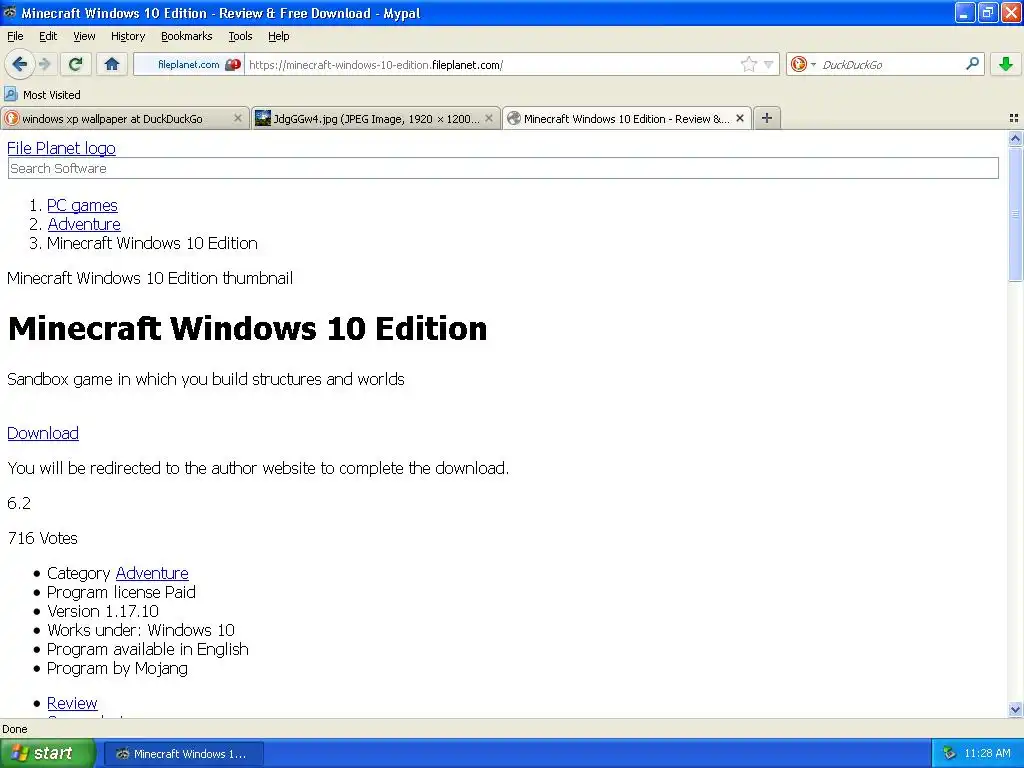Viewport: 1024px width, 768px height.
Task: Open the tab groups grid icon
Action: click(x=1014, y=118)
